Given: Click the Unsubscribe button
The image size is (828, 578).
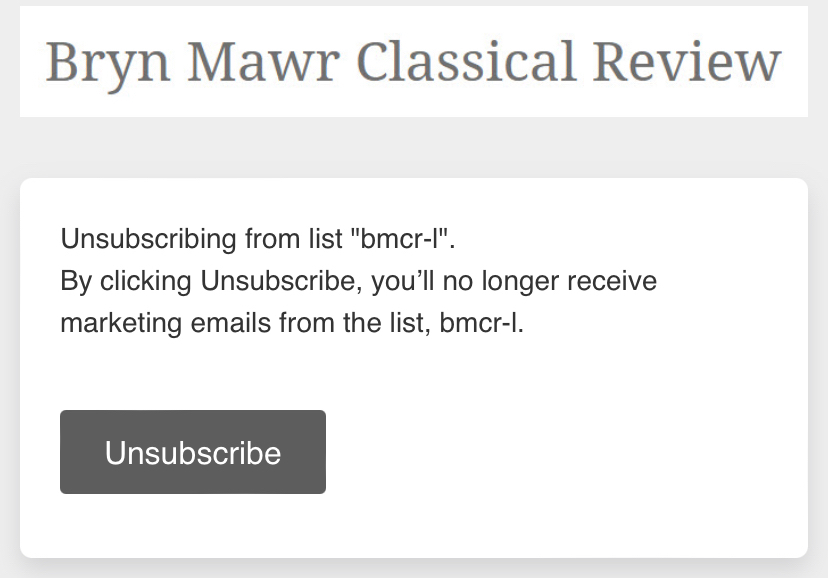Looking at the screenshot, I should pos(193,452).
